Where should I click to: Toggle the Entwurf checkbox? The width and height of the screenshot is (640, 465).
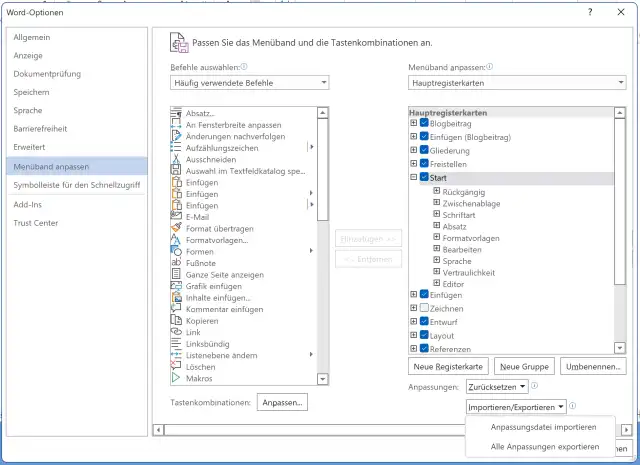click(424, 321)
